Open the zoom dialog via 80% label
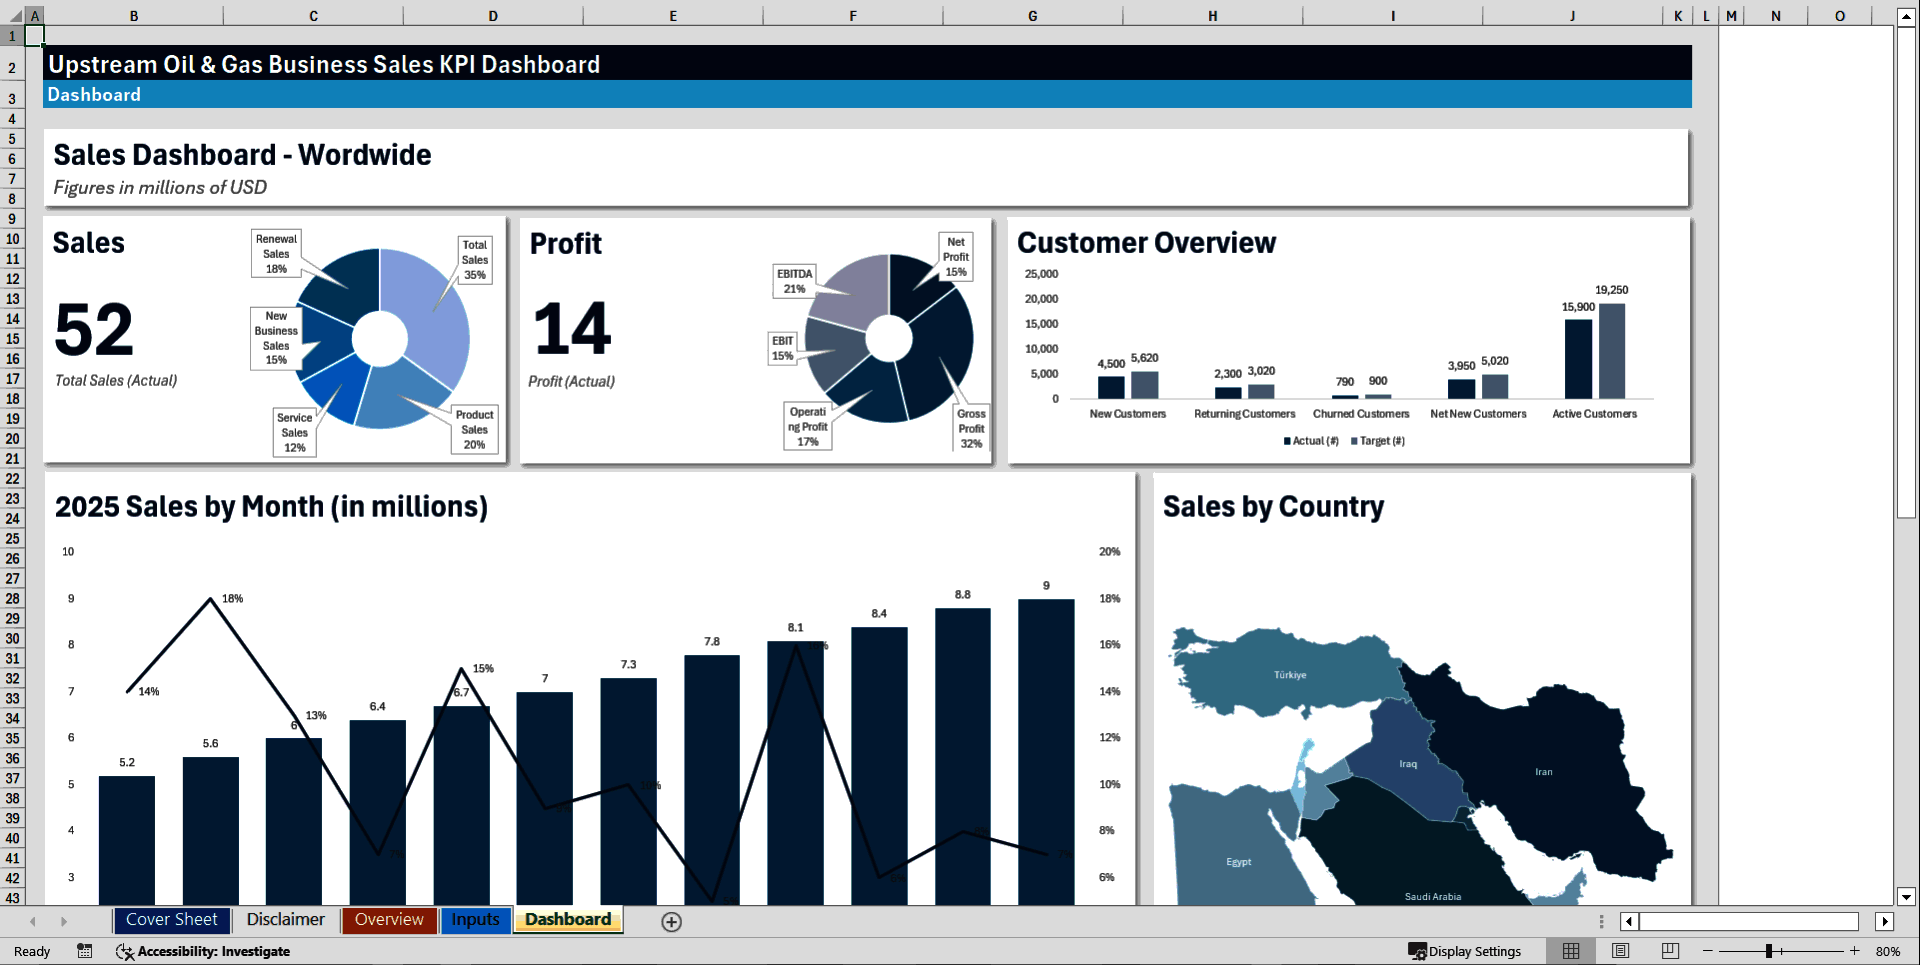 1888,951
